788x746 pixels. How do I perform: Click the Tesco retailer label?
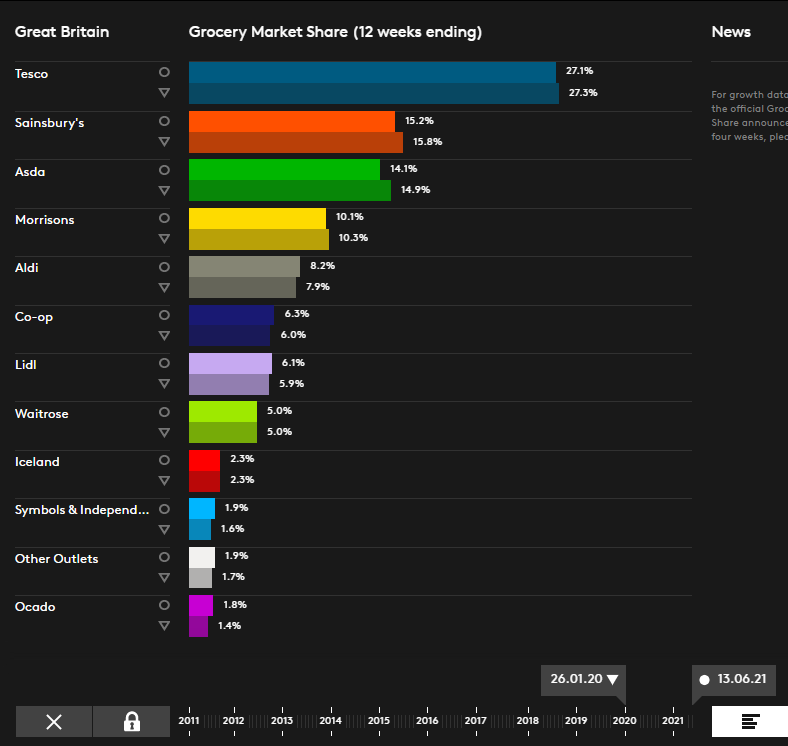coord(32,74)
